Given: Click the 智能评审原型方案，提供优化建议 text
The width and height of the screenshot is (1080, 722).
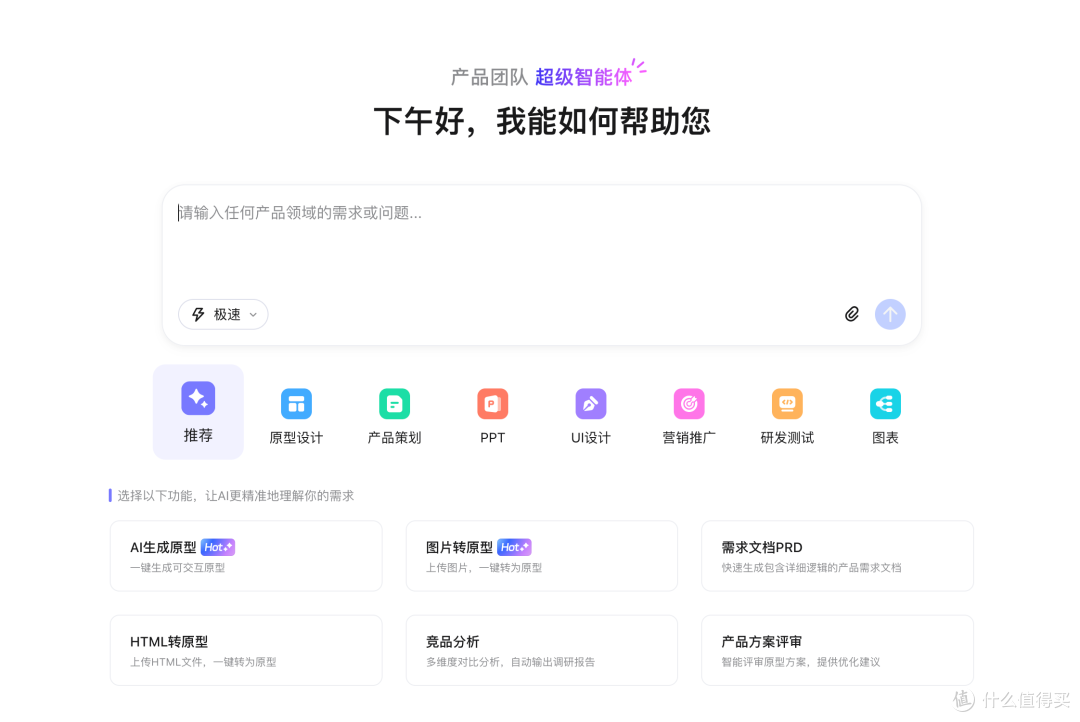Looking at the screenshot, I should [x=801, y=662].
